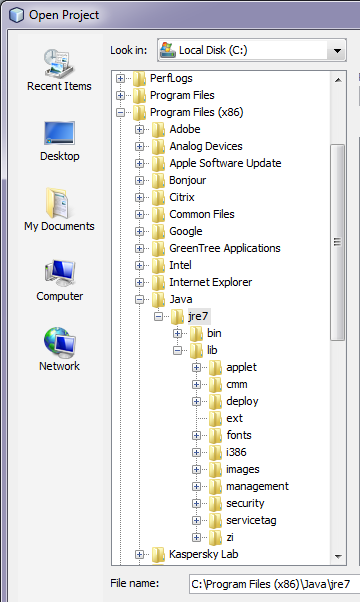Select the ext folder icon
The image size is (360, 602).
tap(215, 418)
